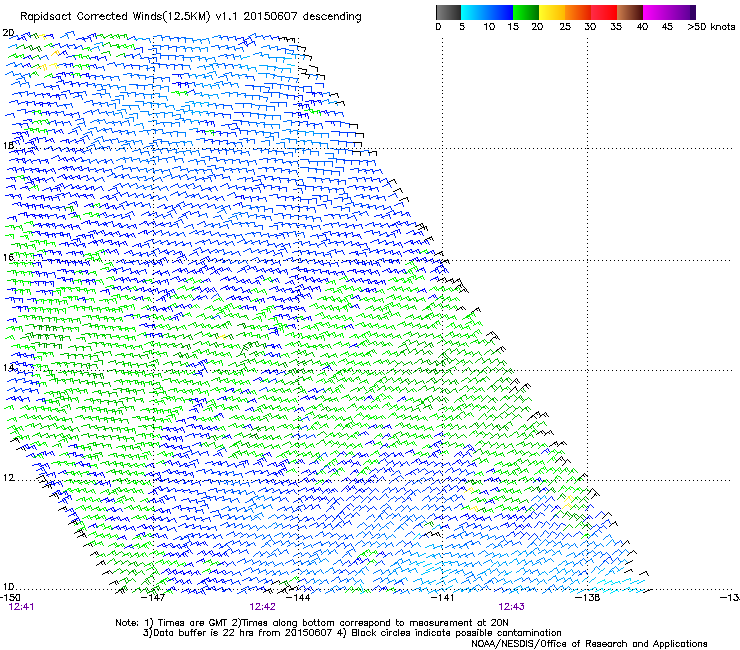Click the '>50 knots' legend label
The width and height of the screenshot is (740, 650).
(711, 27)
